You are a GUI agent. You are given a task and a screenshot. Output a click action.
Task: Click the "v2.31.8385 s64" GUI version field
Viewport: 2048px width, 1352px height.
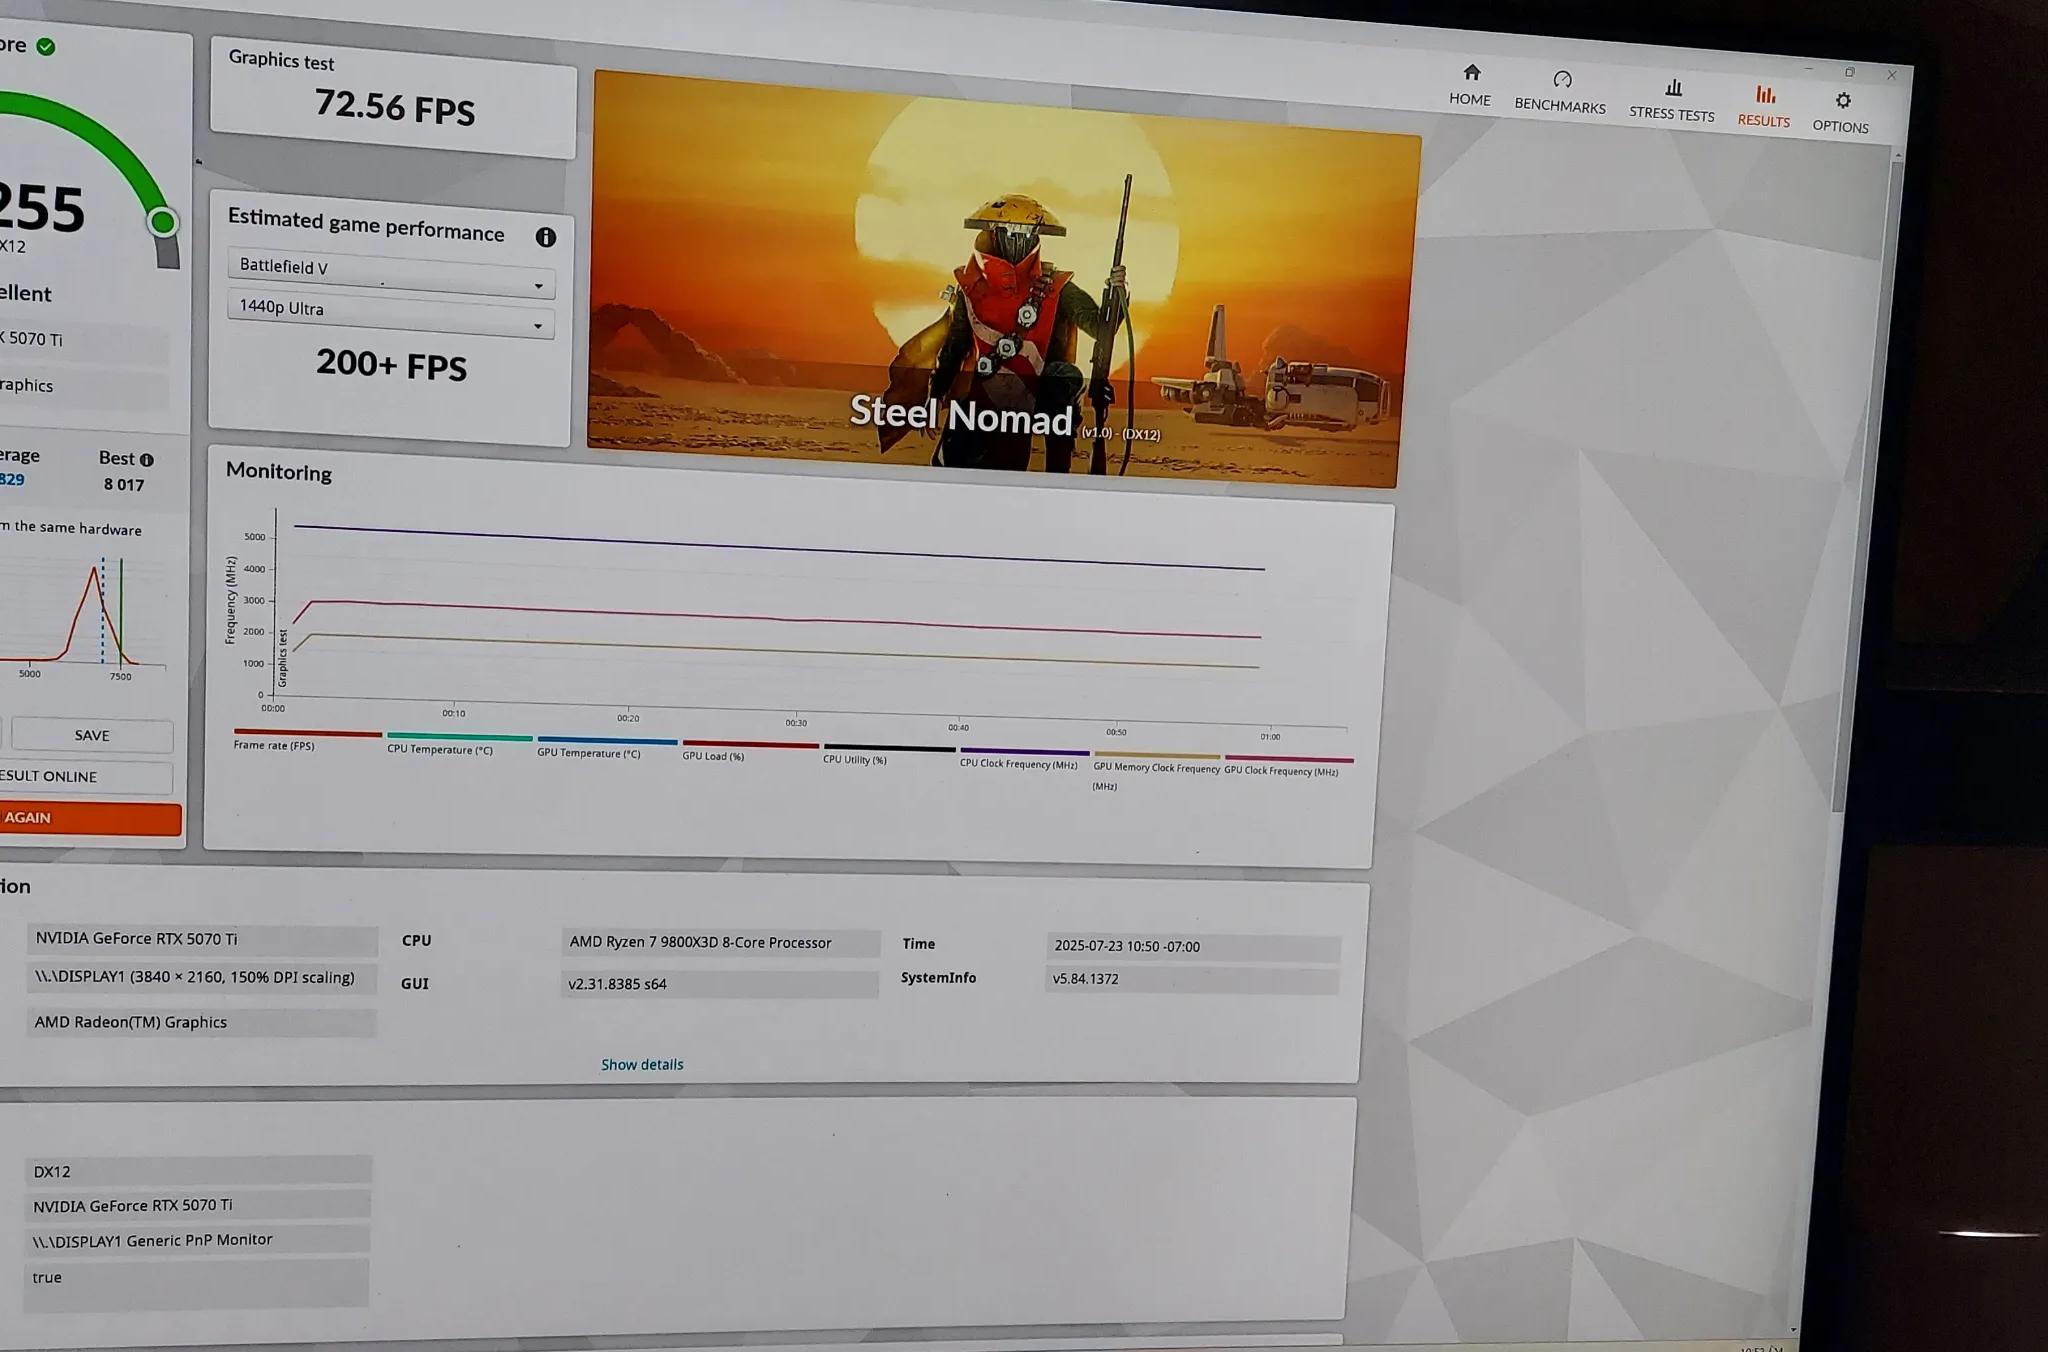pos(719,984)
